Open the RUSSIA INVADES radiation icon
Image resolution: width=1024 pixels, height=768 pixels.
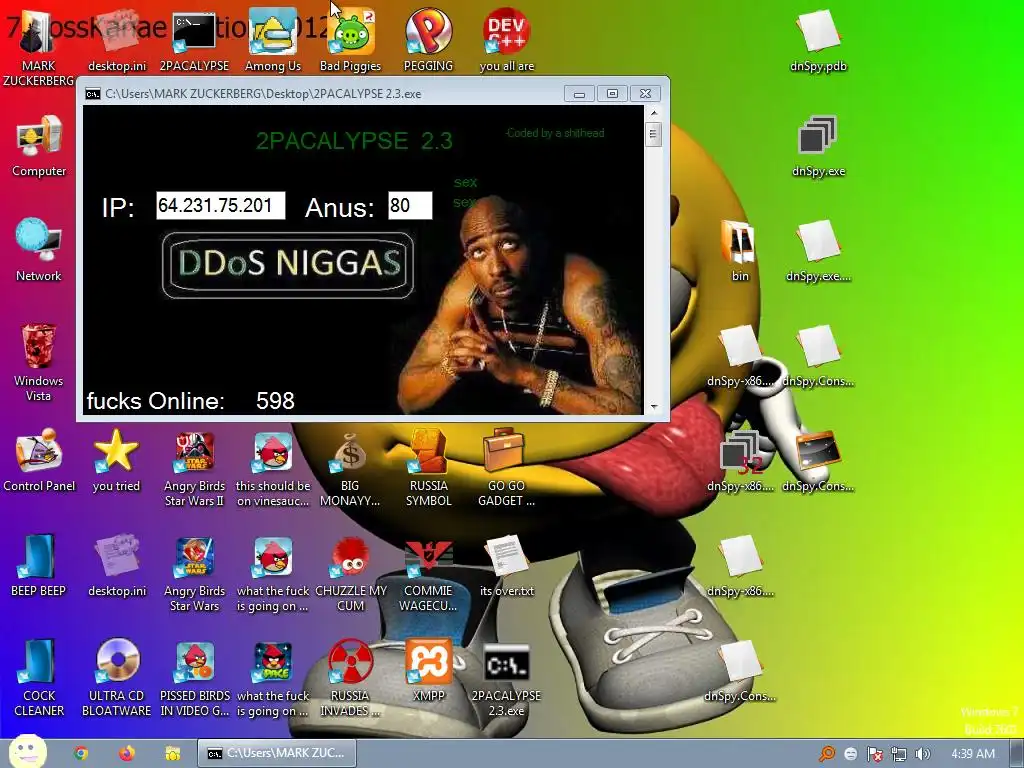(x=351, y=661)
